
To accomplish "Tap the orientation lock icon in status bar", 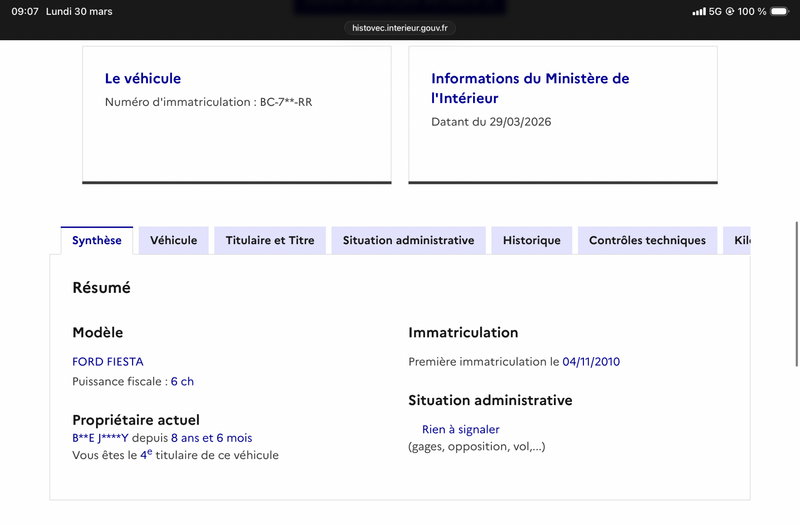I will [x=730, y=11].
